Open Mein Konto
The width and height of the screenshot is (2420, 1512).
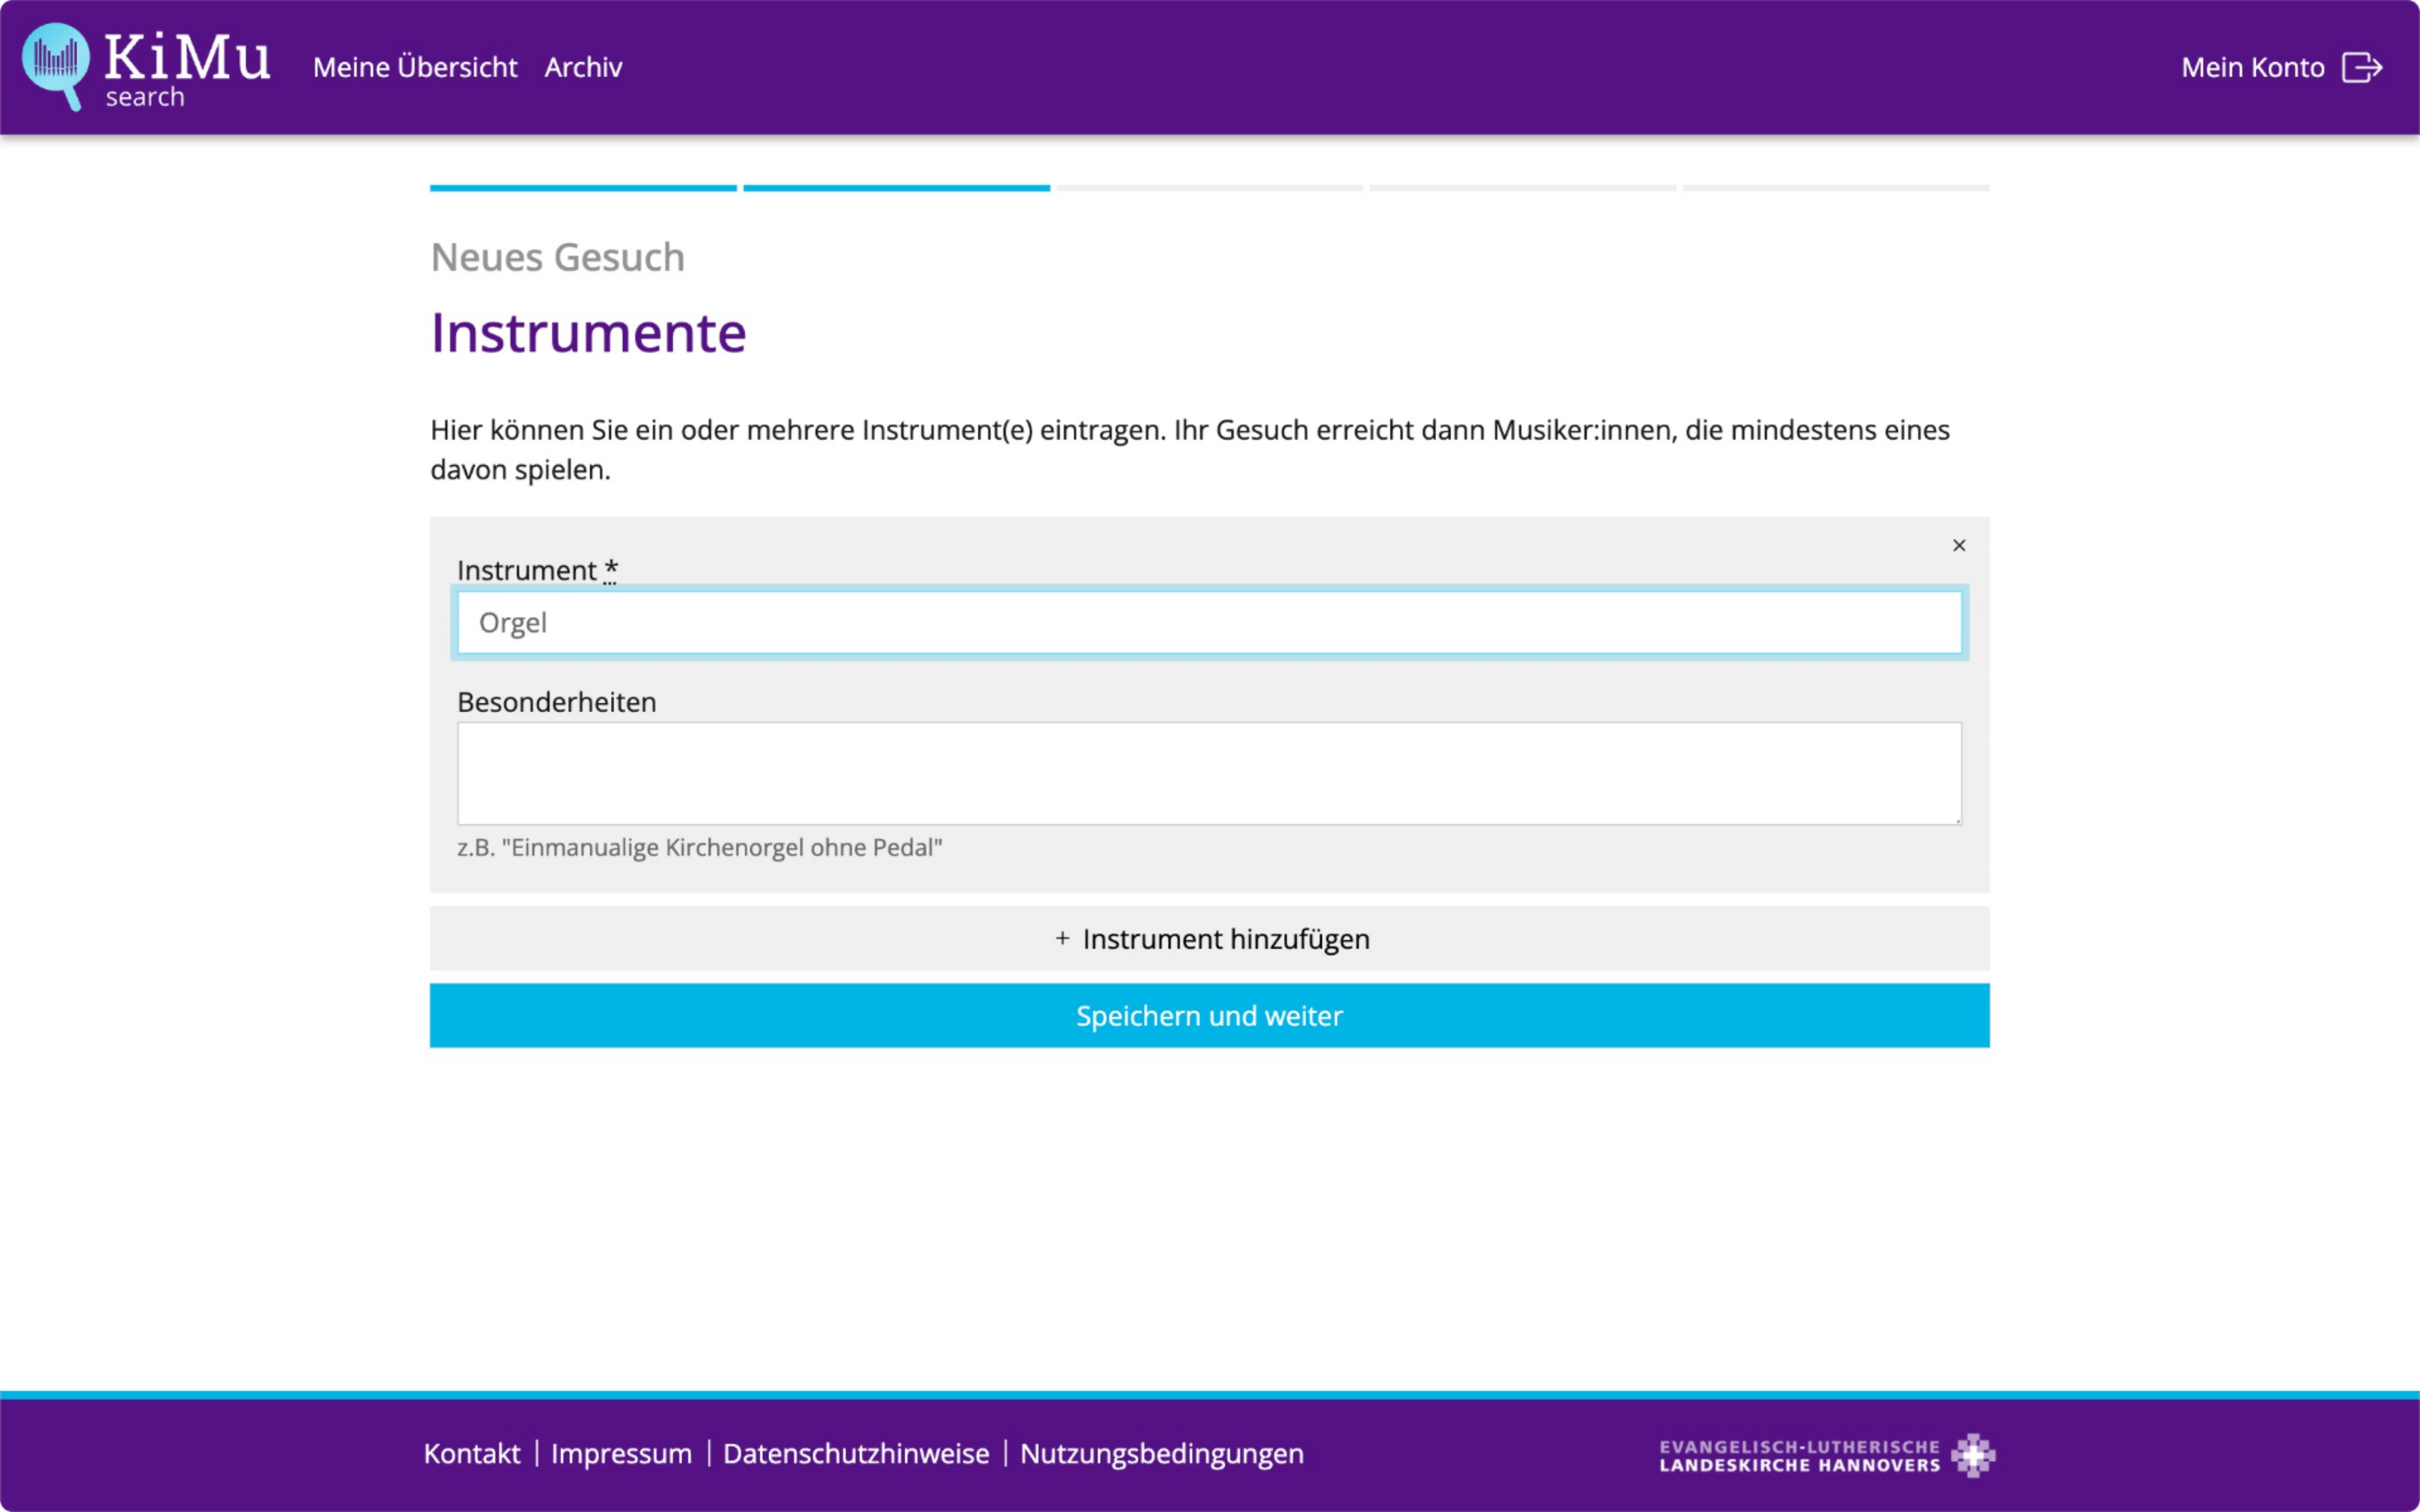tap(2252, 67)
